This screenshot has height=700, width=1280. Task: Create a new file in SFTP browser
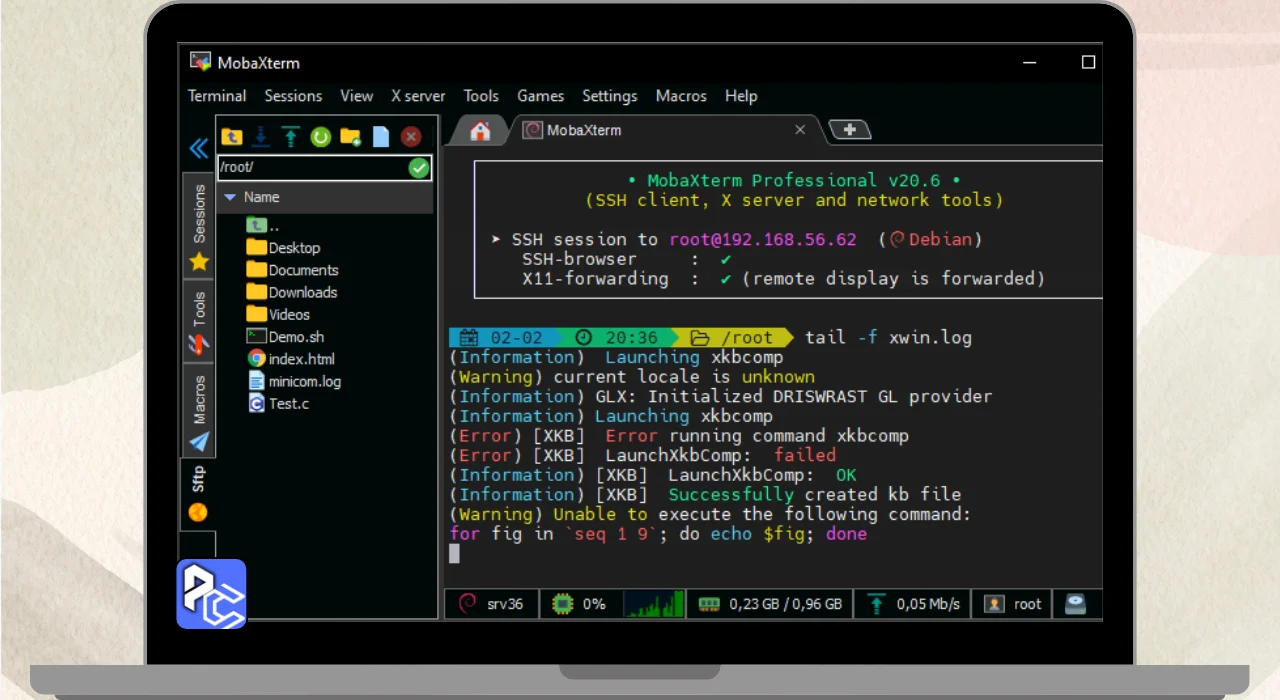380,137
